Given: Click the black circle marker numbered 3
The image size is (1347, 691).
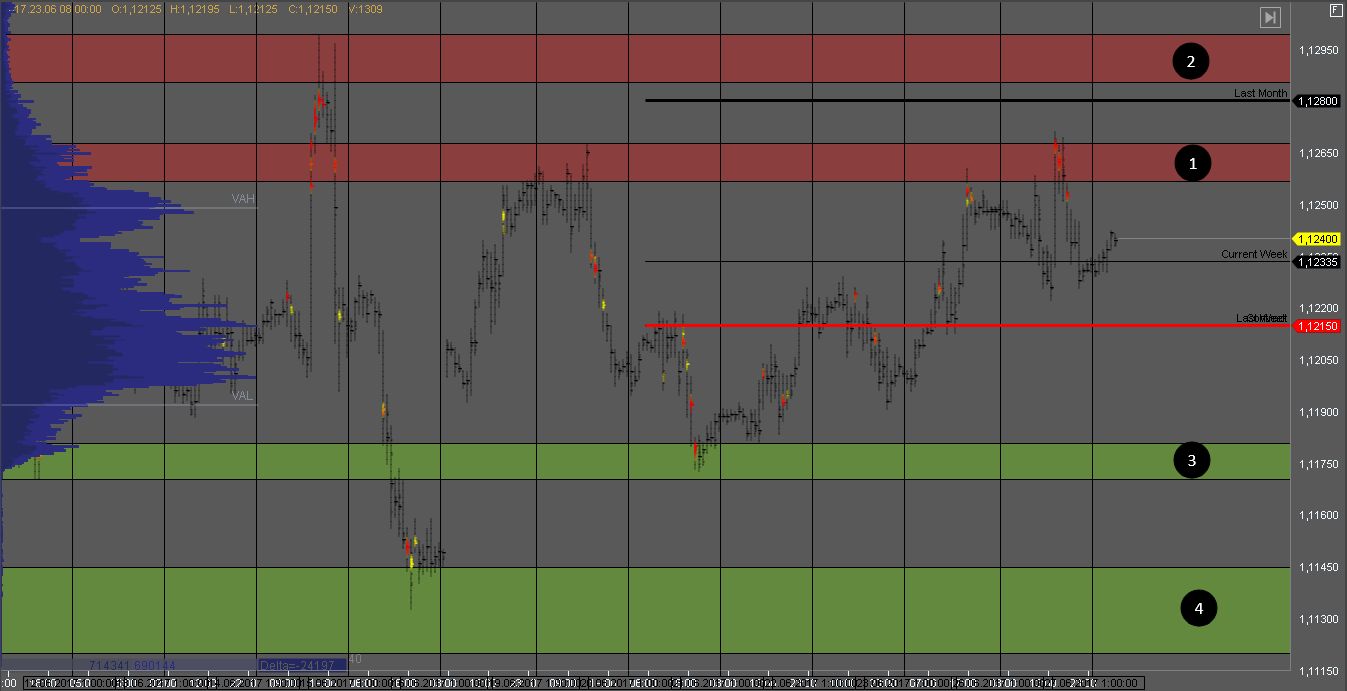Looking at the screenshot, I should click(1191, 460).
